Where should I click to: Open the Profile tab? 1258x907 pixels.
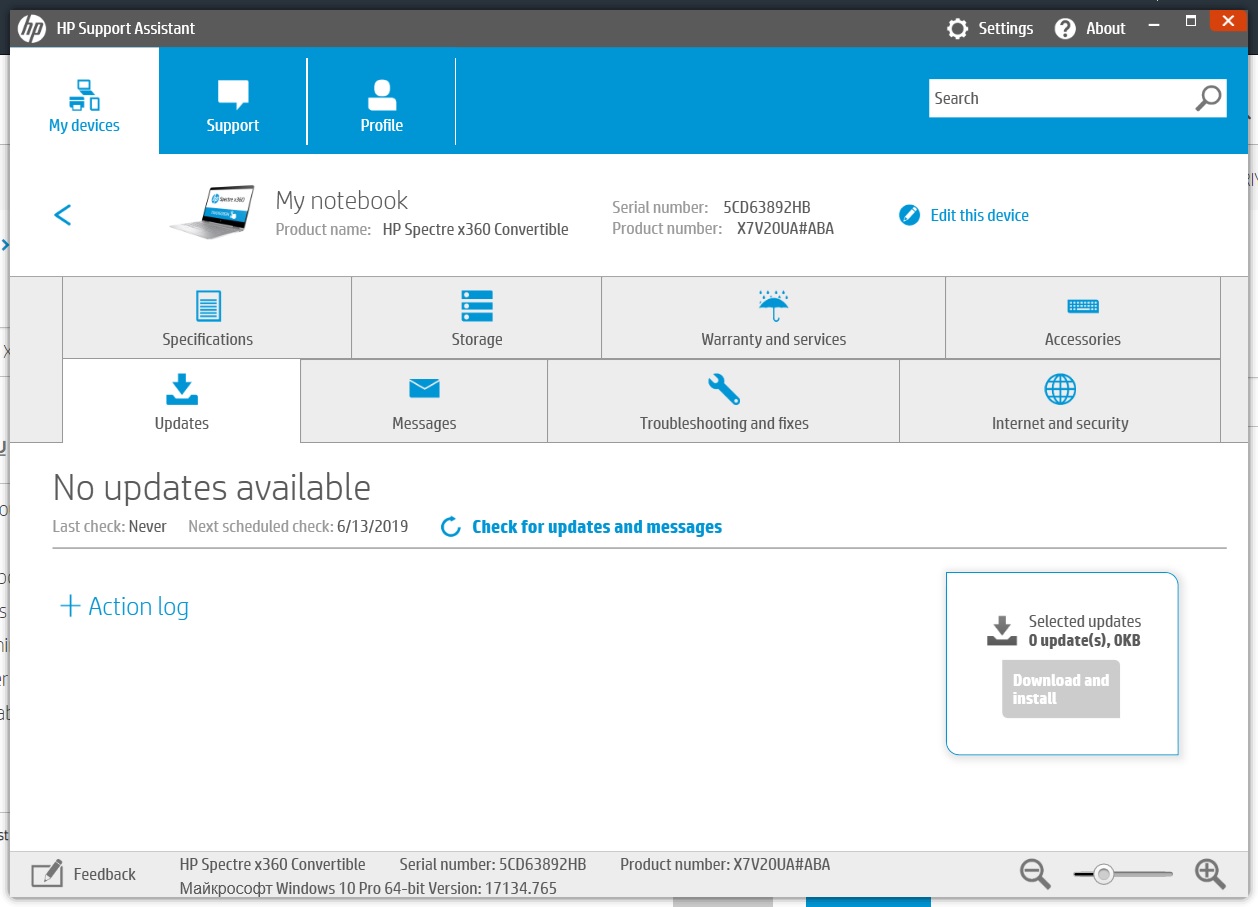(x=382, y=100)
